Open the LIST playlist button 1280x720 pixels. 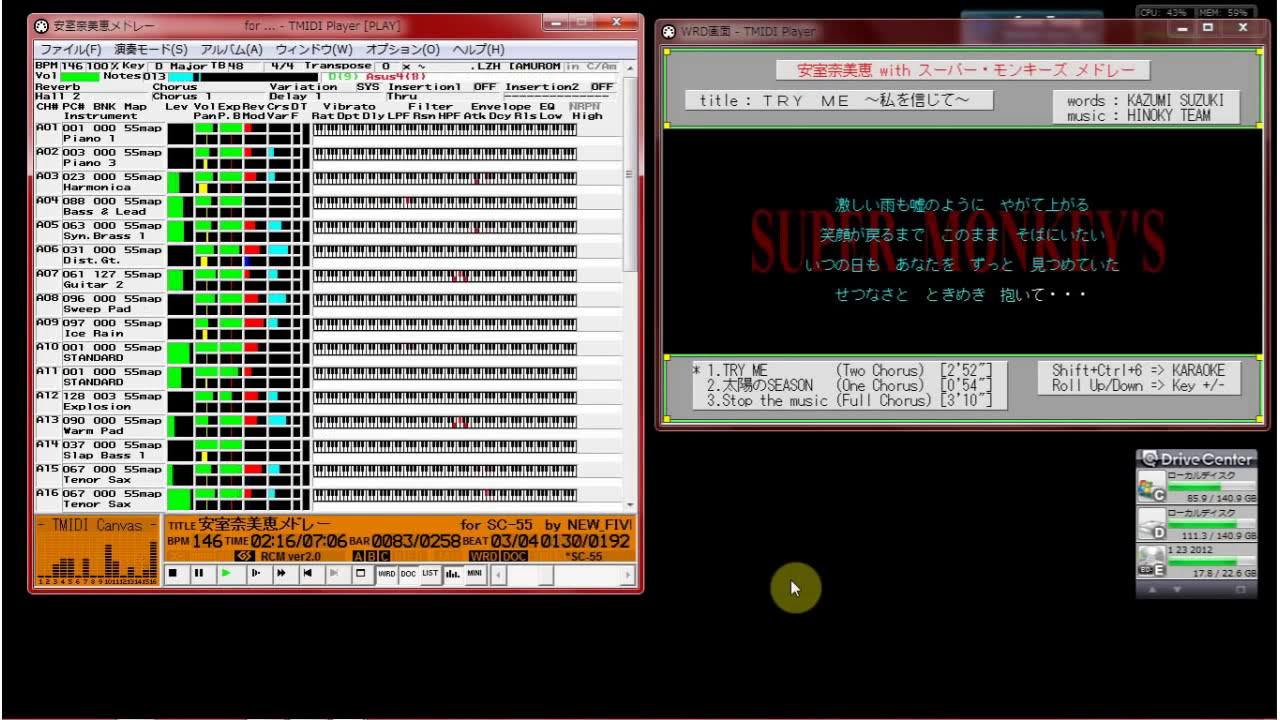pyautogui.click(x=430, y=574)
